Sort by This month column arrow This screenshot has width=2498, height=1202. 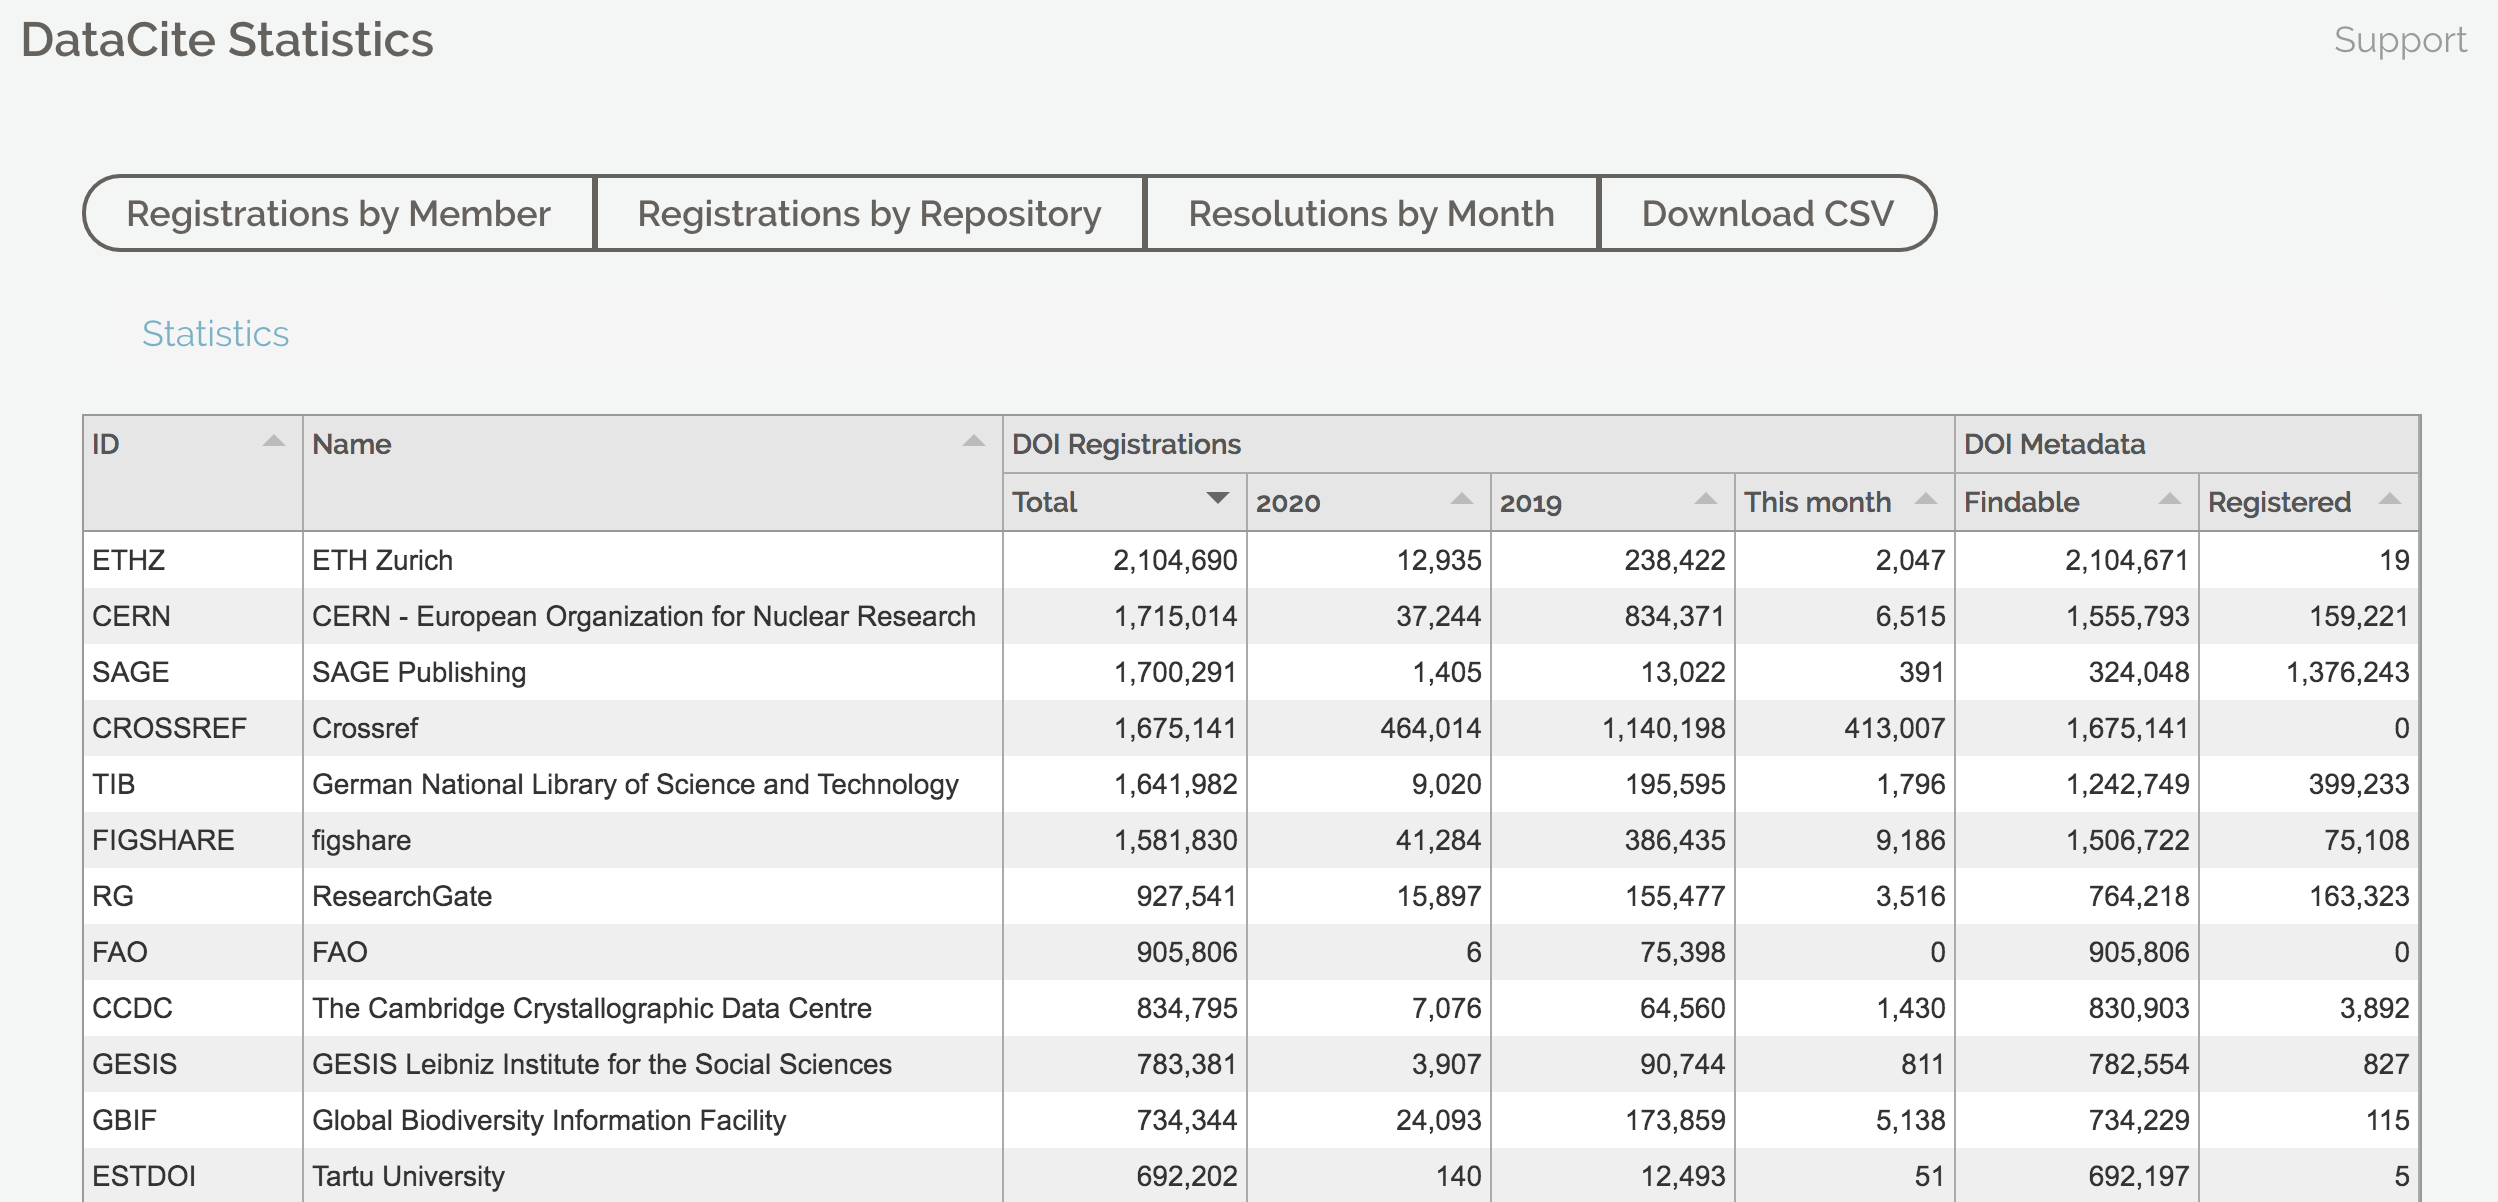1926,499
